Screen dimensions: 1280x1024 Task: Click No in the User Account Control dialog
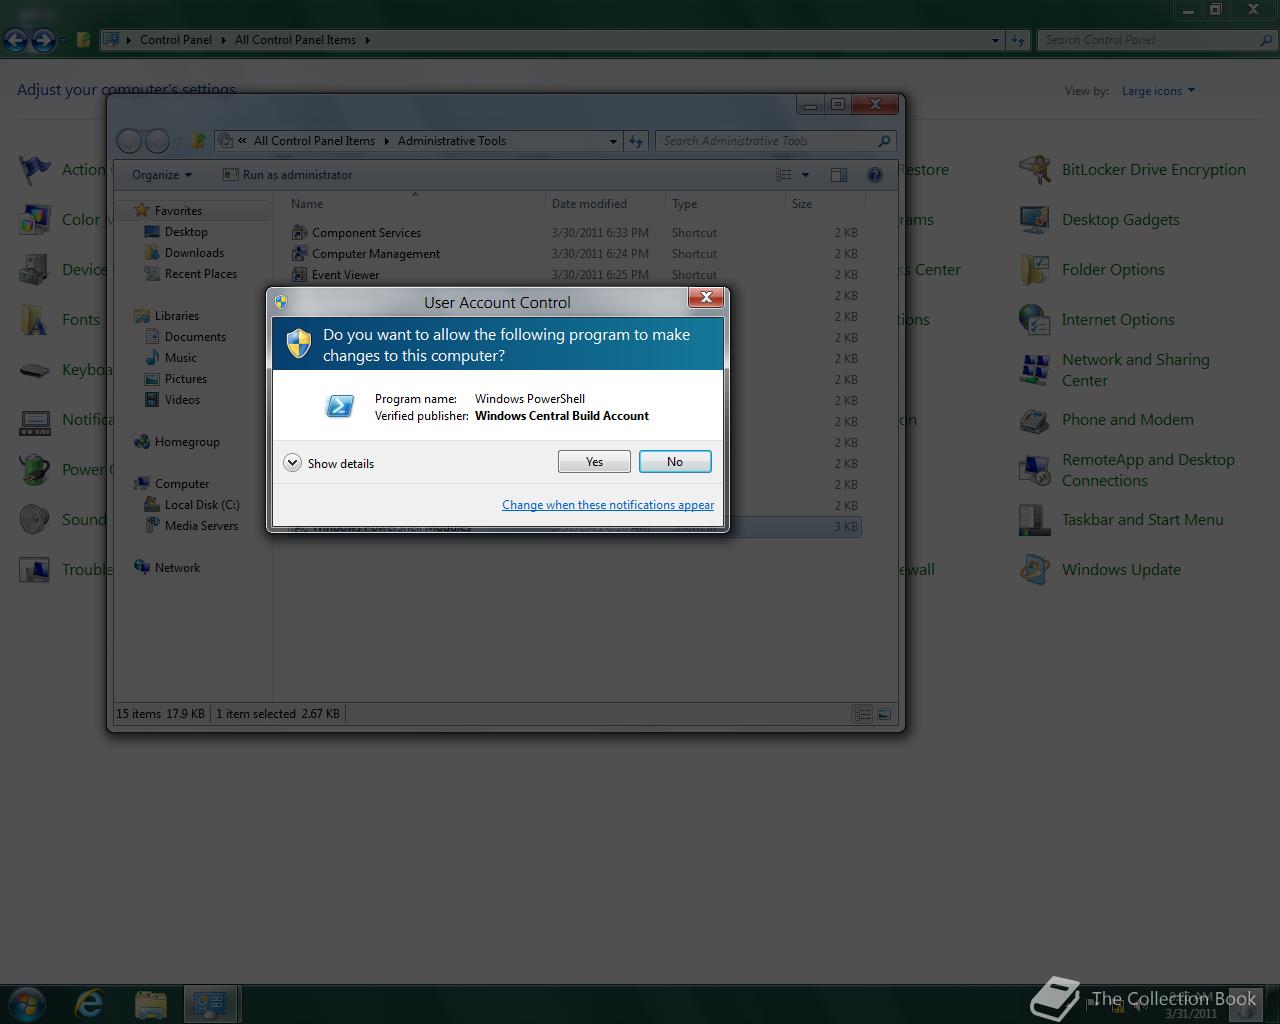click(x=675, y=461)
